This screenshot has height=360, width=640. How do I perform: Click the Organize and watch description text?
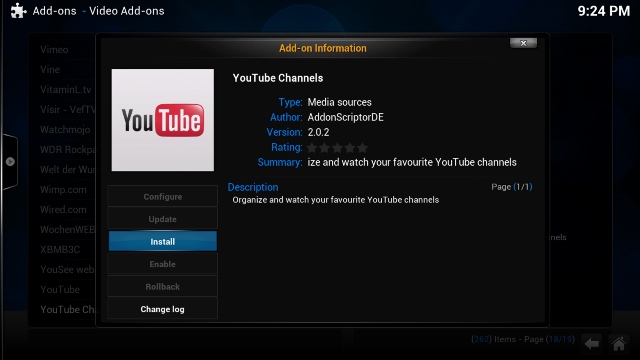point(336,200)
